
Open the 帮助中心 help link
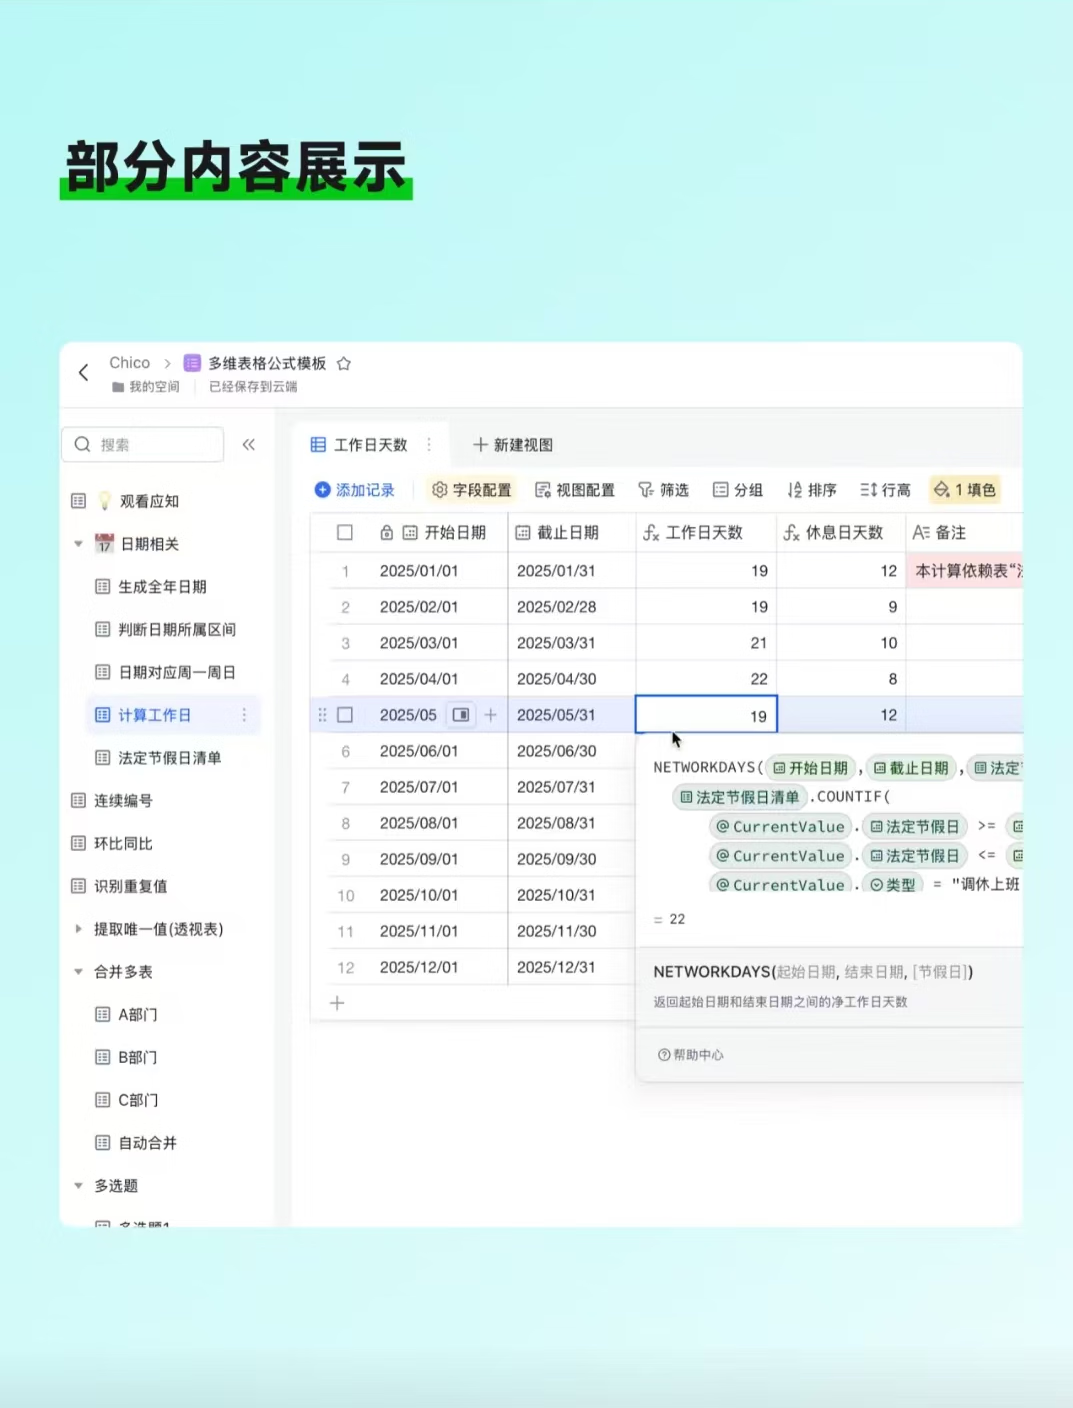[691, 1055]
